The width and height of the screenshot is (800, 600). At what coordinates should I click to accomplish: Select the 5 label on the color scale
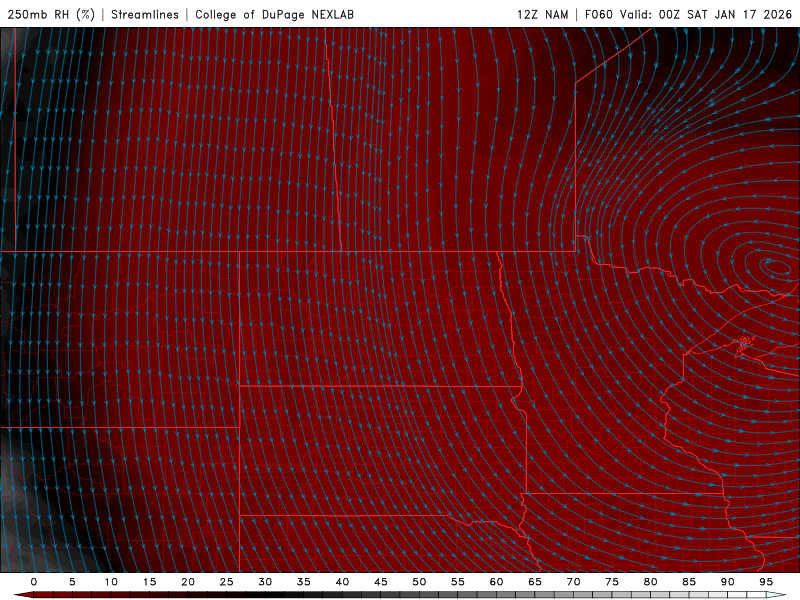click(72, 582)
